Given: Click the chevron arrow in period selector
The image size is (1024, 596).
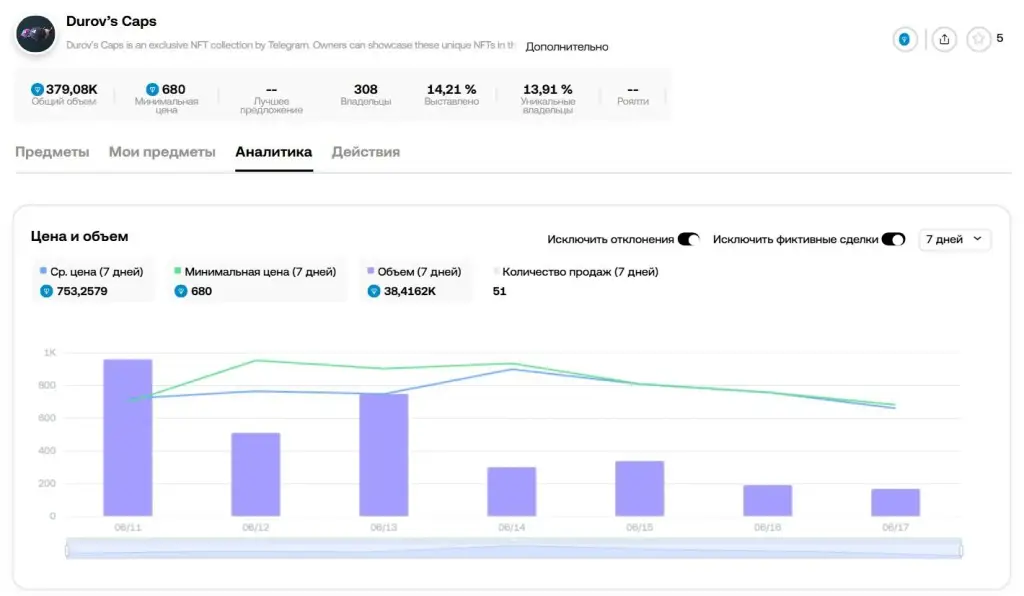Looking at the screenshot, I should tap(977, 239).
